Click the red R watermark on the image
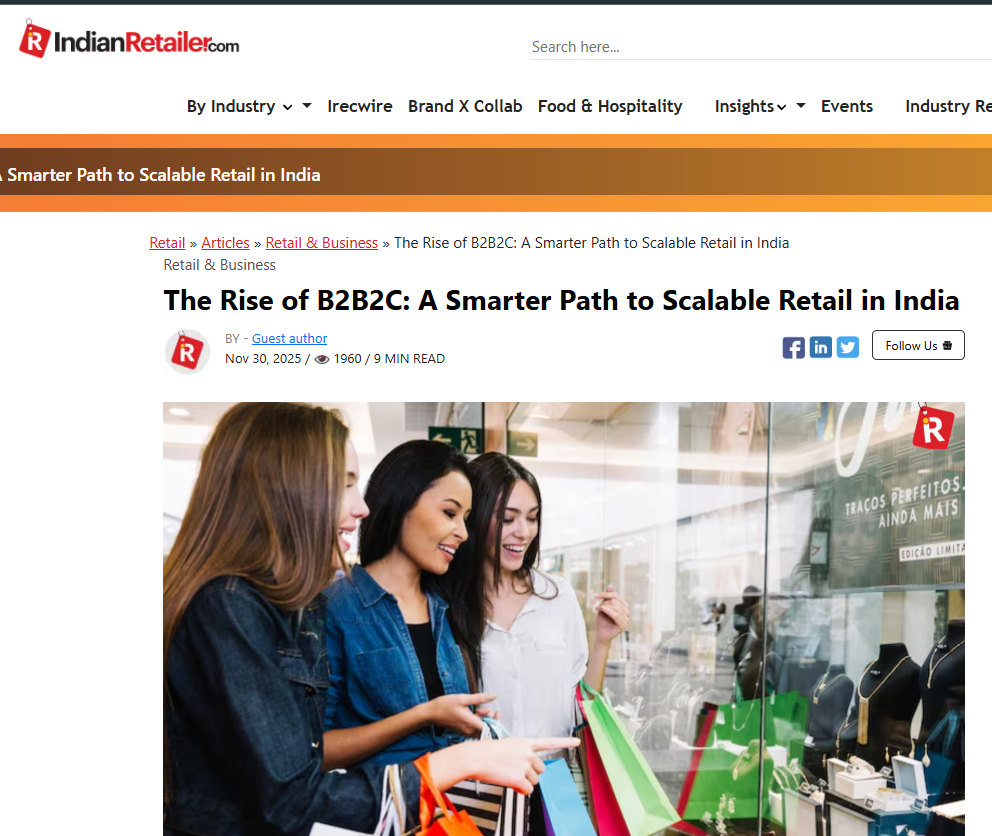 [x=933, y=428]
